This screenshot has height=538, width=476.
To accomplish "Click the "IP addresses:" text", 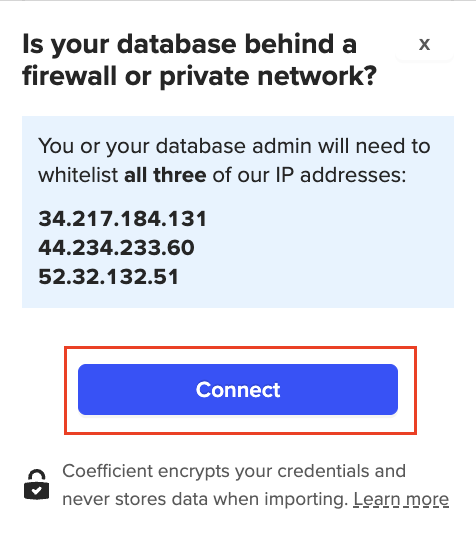I will (341, 175).
